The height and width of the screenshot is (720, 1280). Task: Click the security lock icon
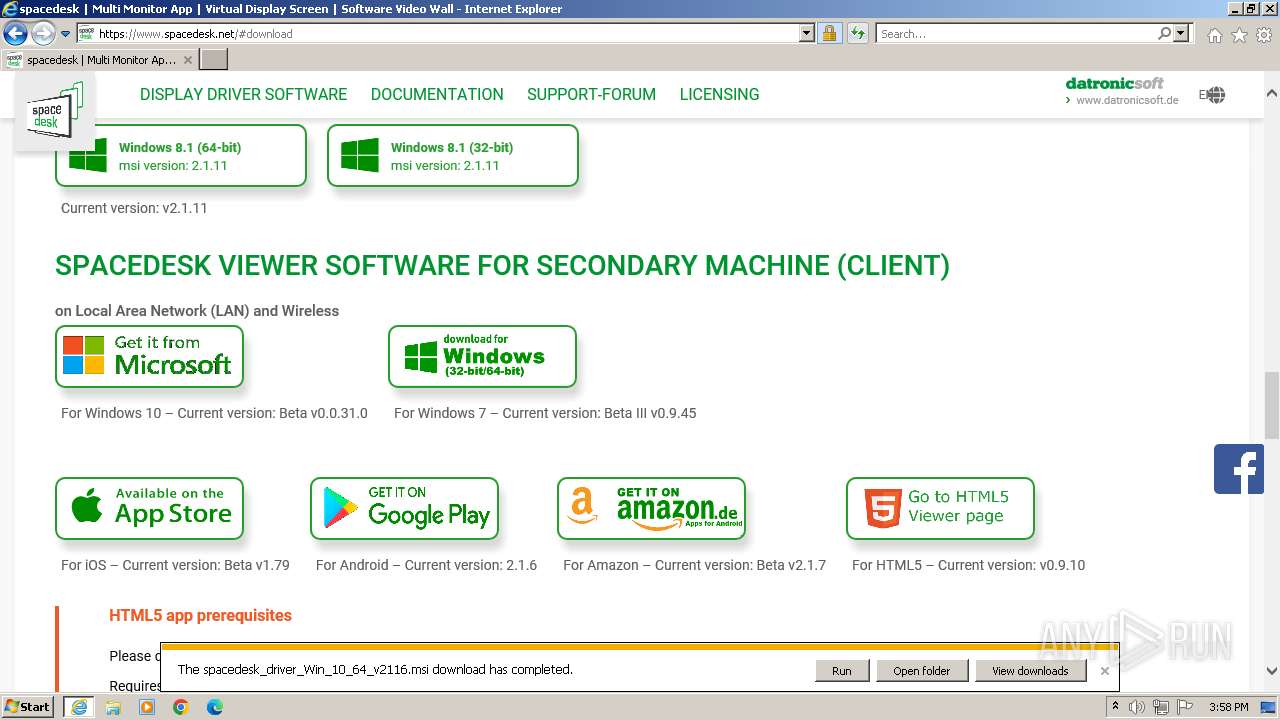[829, 33]
